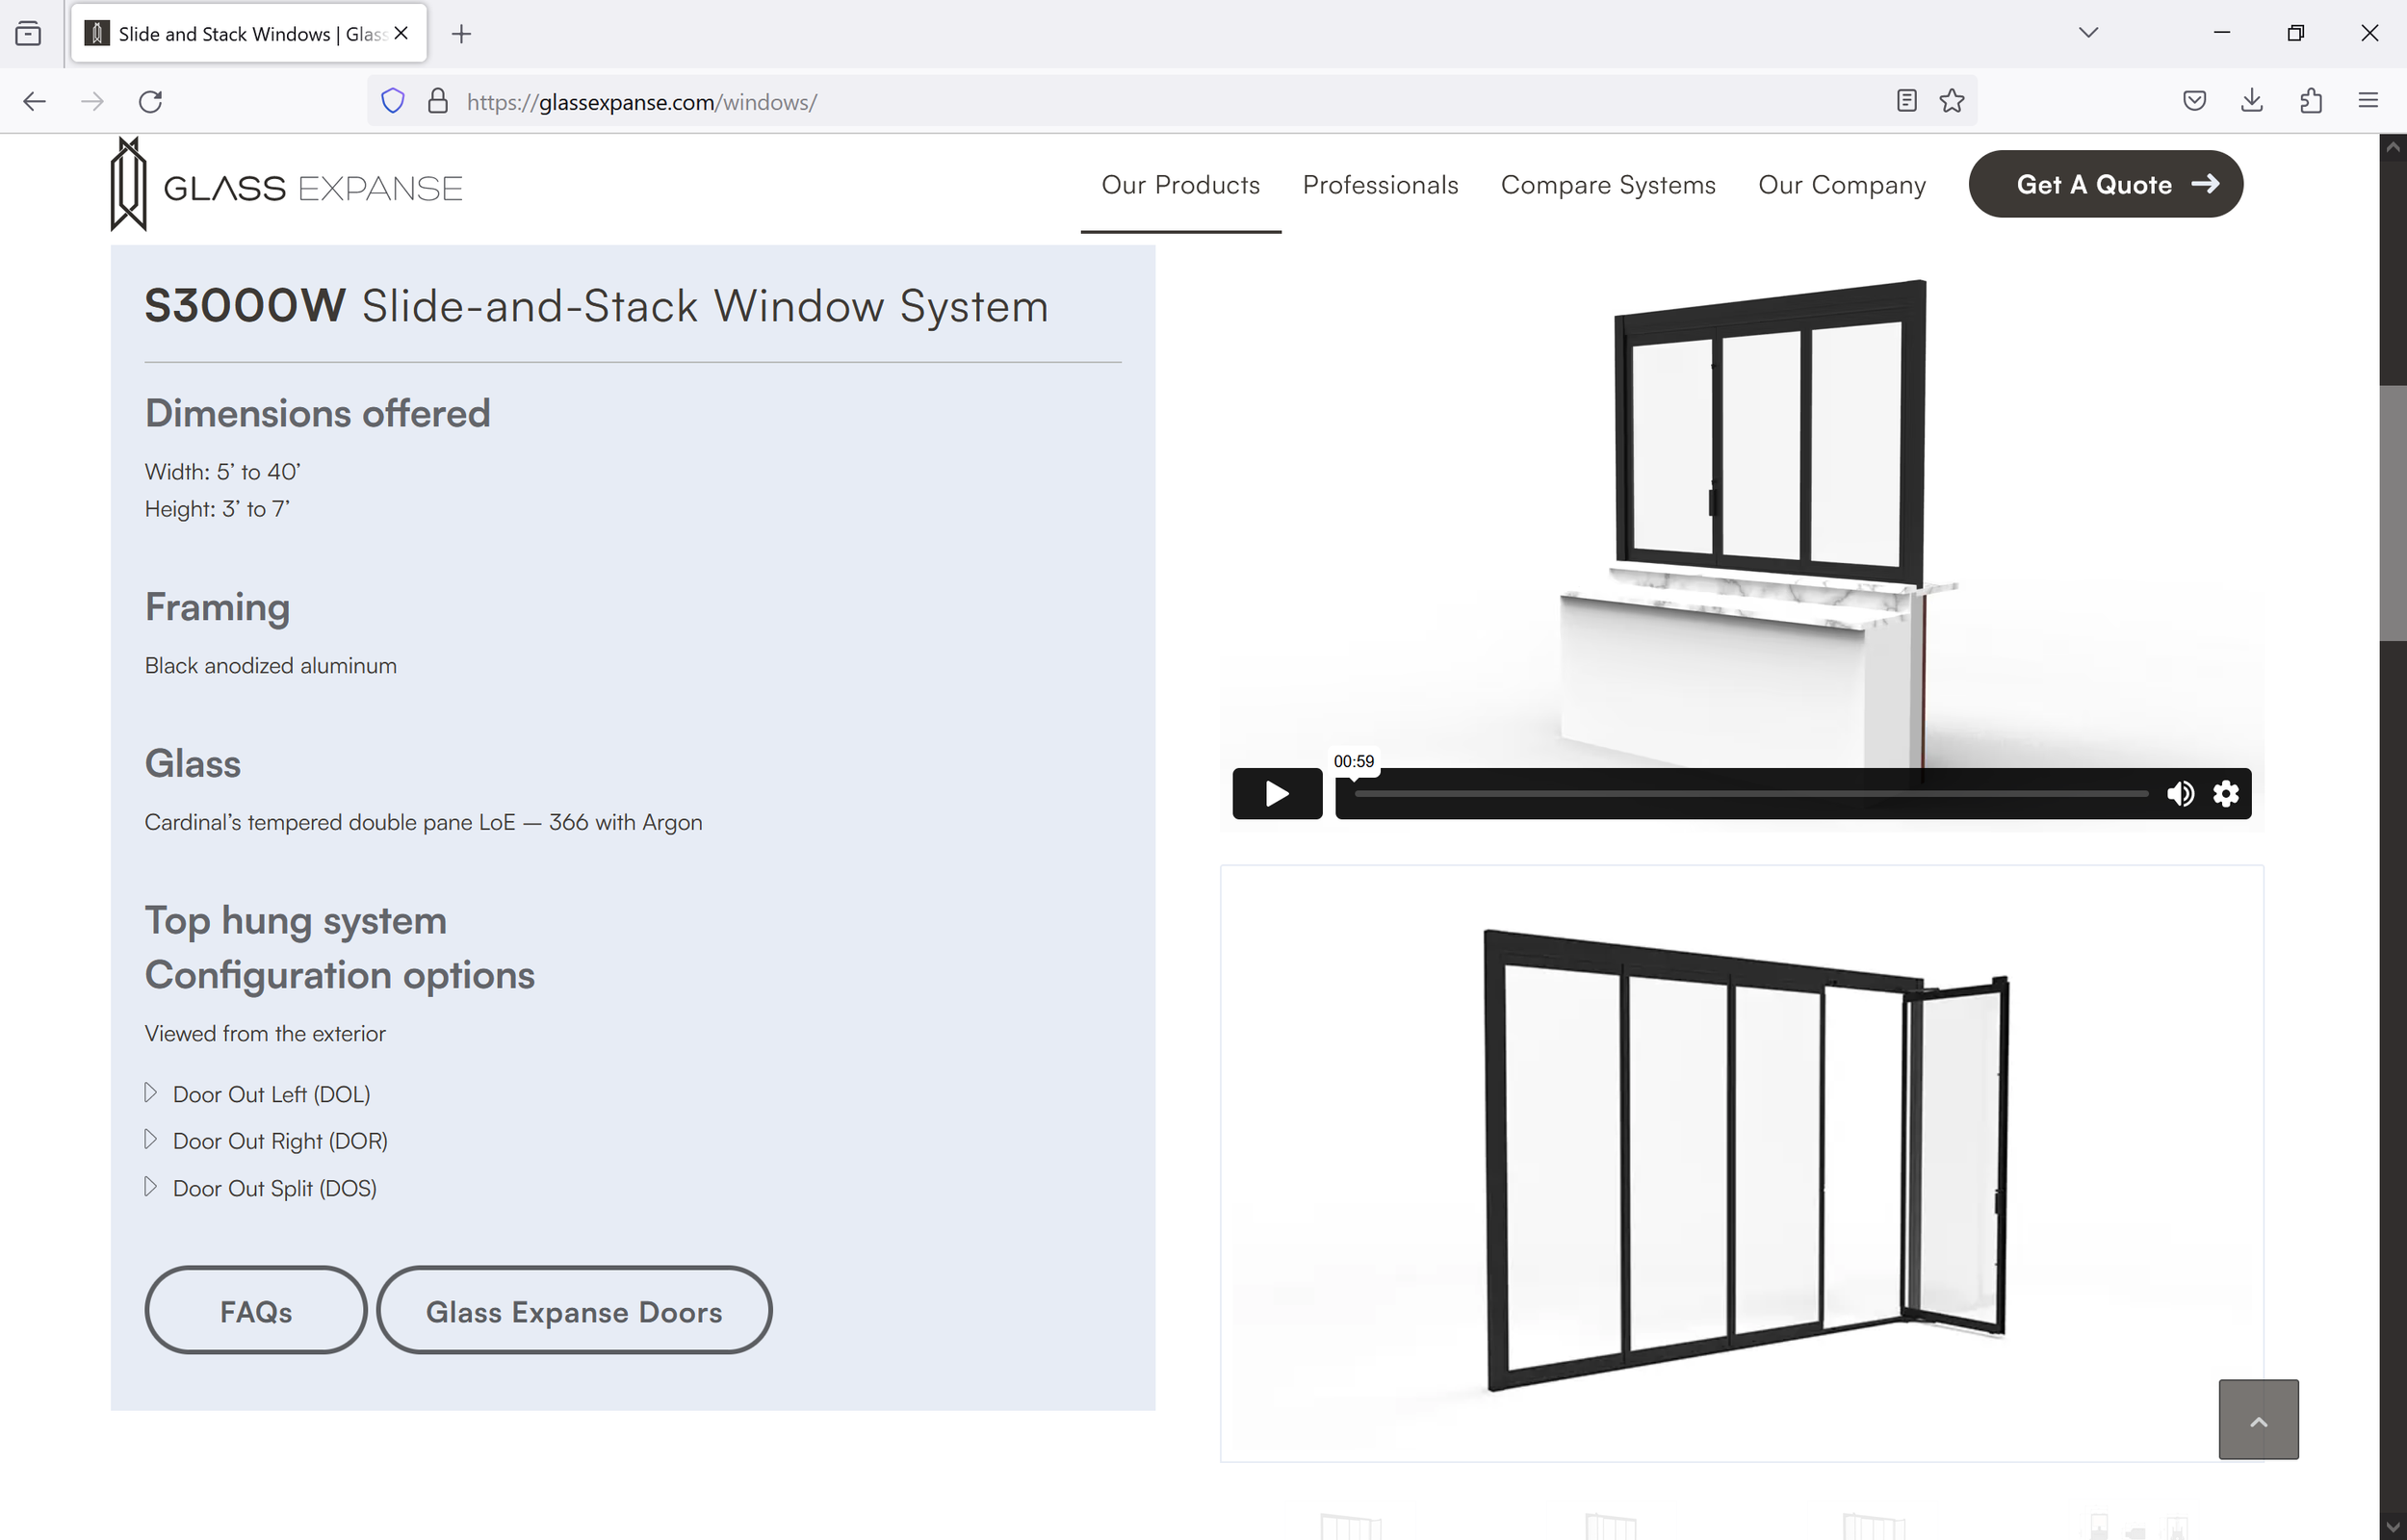Open video settings gear
2407x1540 pixels.
[x=2226, y=793]
